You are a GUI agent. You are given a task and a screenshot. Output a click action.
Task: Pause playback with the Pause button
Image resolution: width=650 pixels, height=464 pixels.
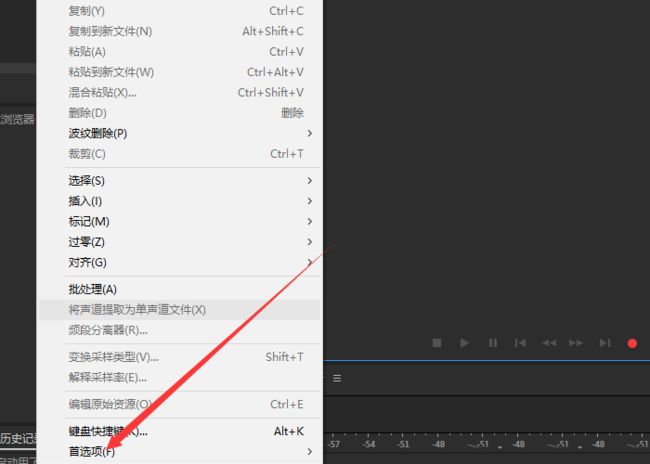492,343
